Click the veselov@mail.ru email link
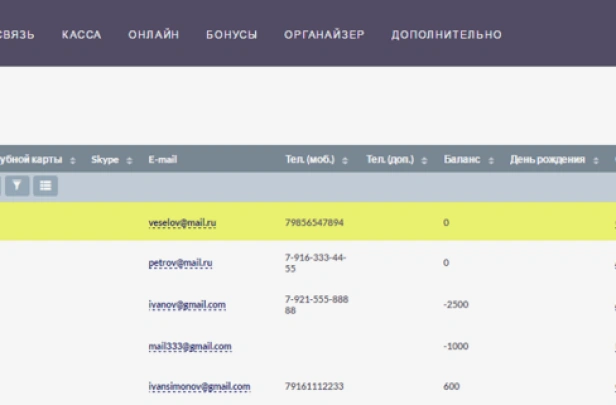The image size is (616, 405). (182, 222)
